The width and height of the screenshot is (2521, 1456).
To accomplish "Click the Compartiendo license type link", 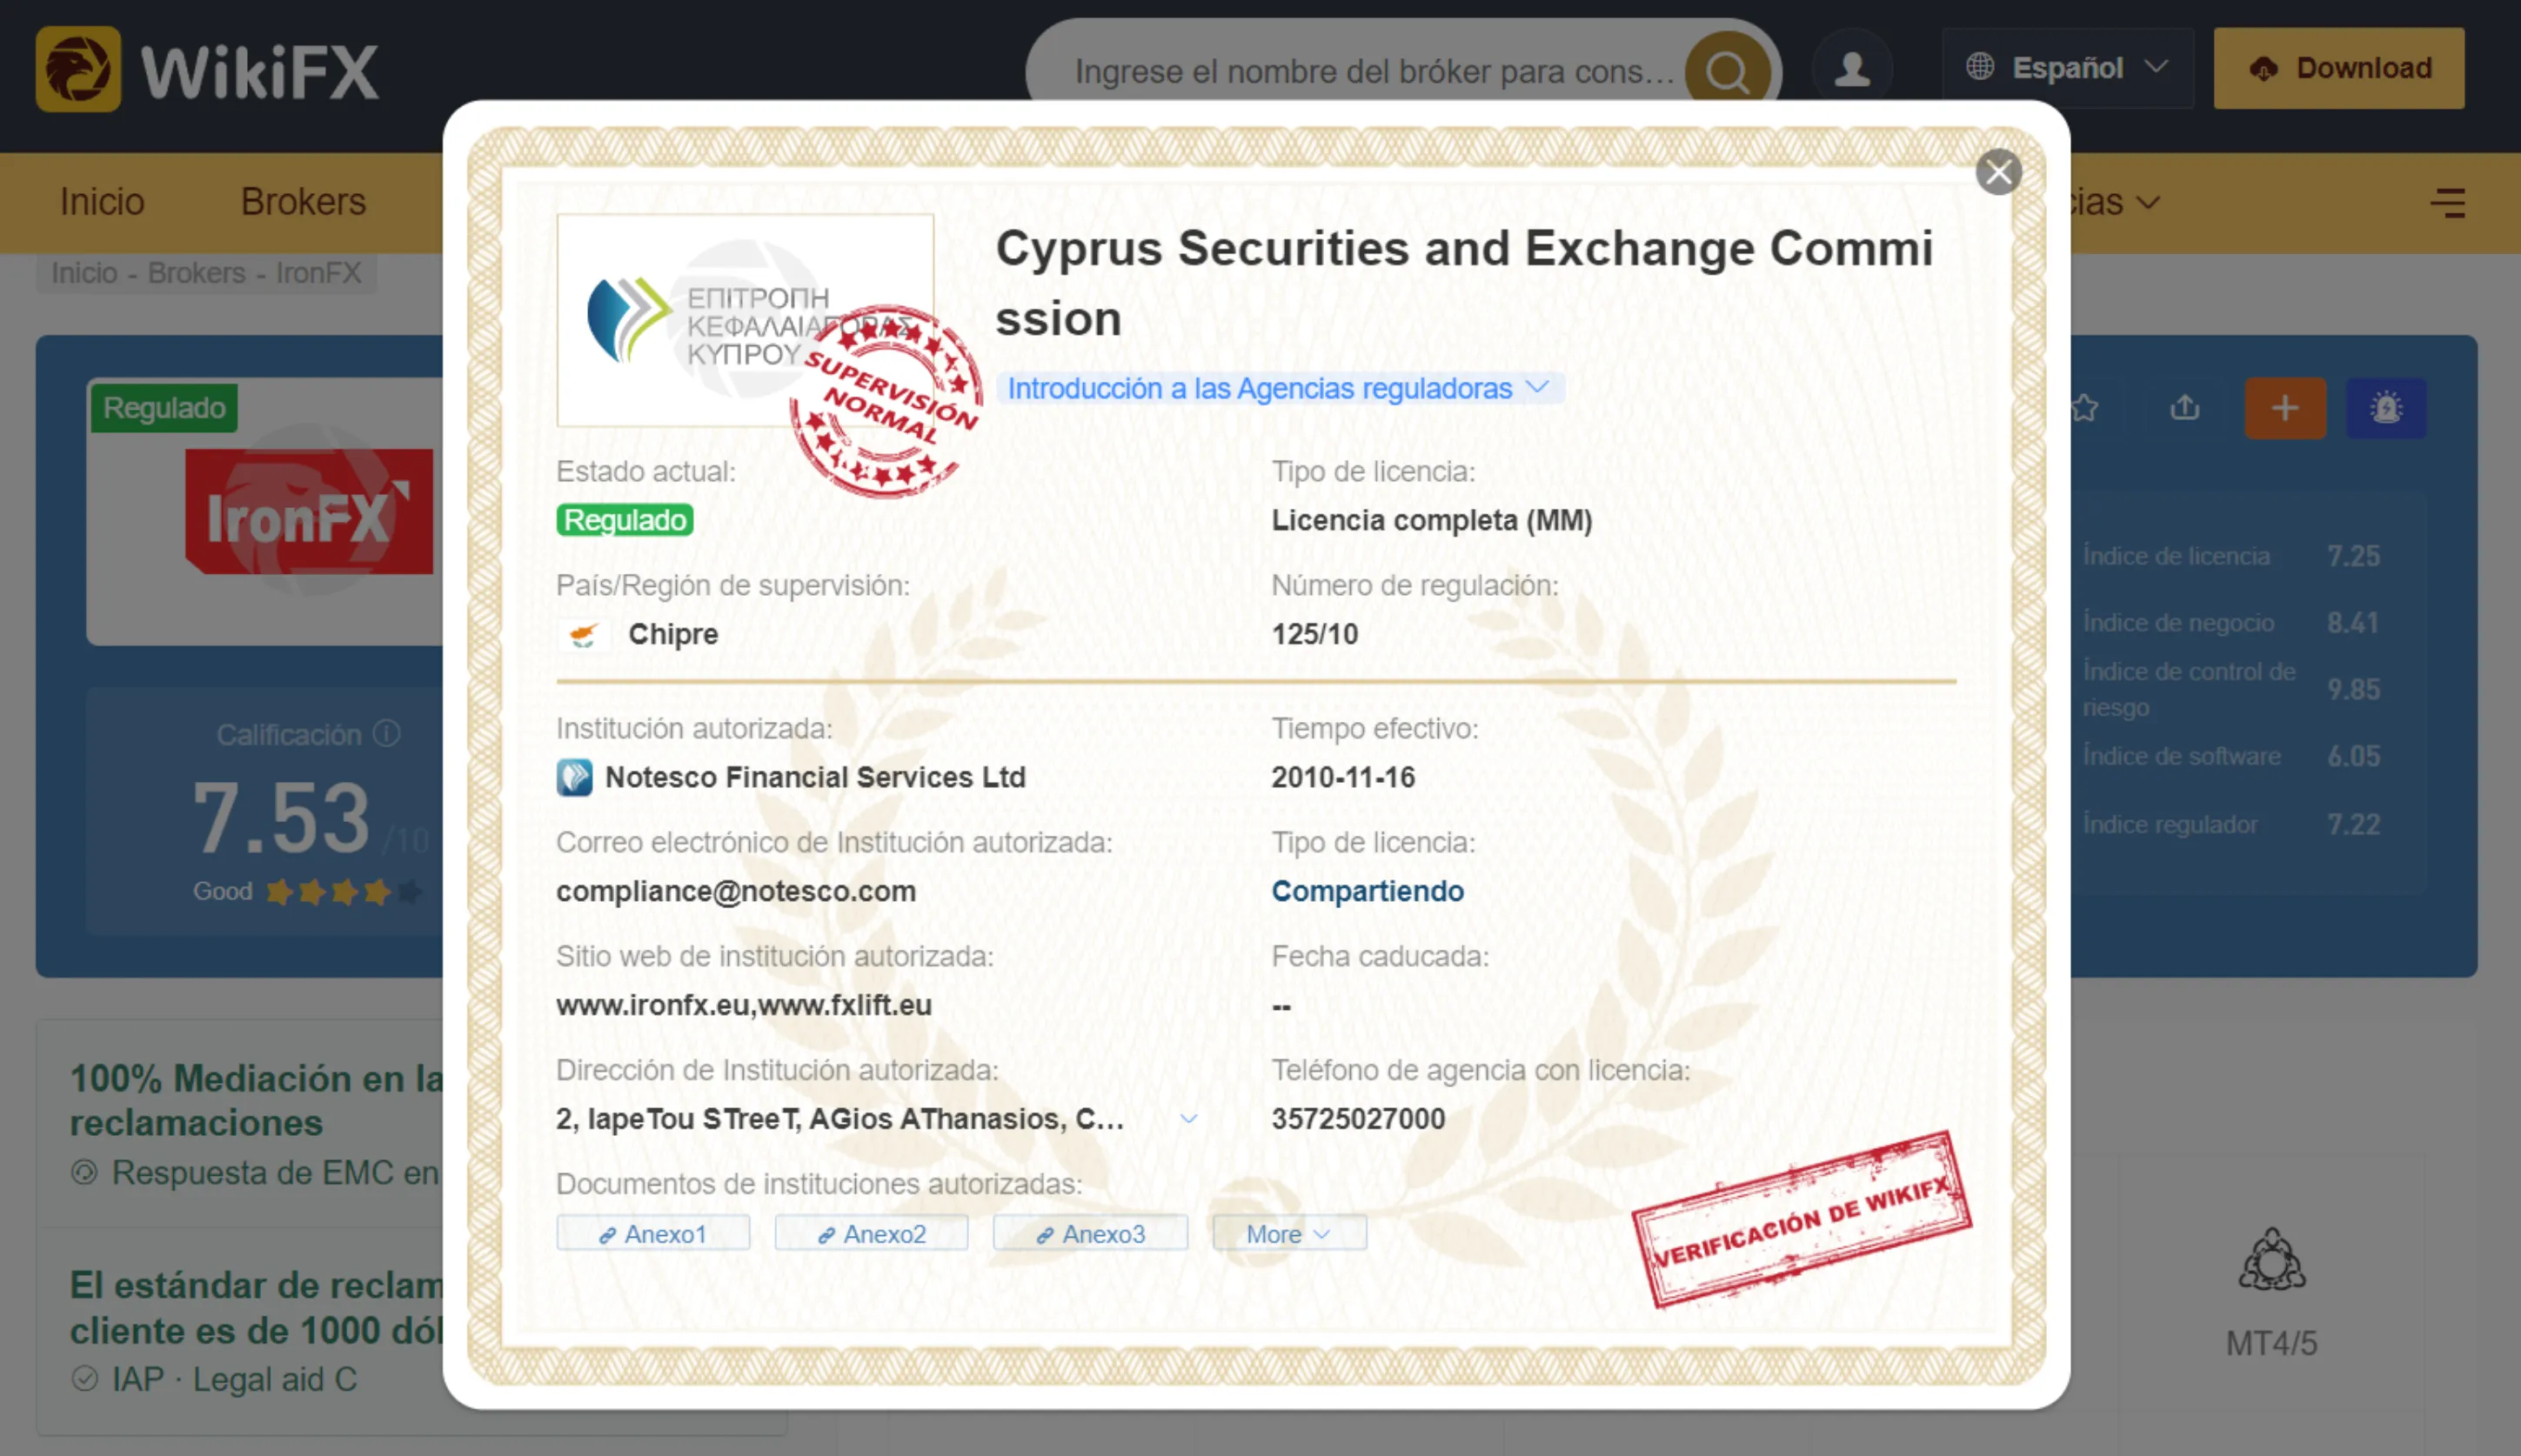I will coord(1367,891).
